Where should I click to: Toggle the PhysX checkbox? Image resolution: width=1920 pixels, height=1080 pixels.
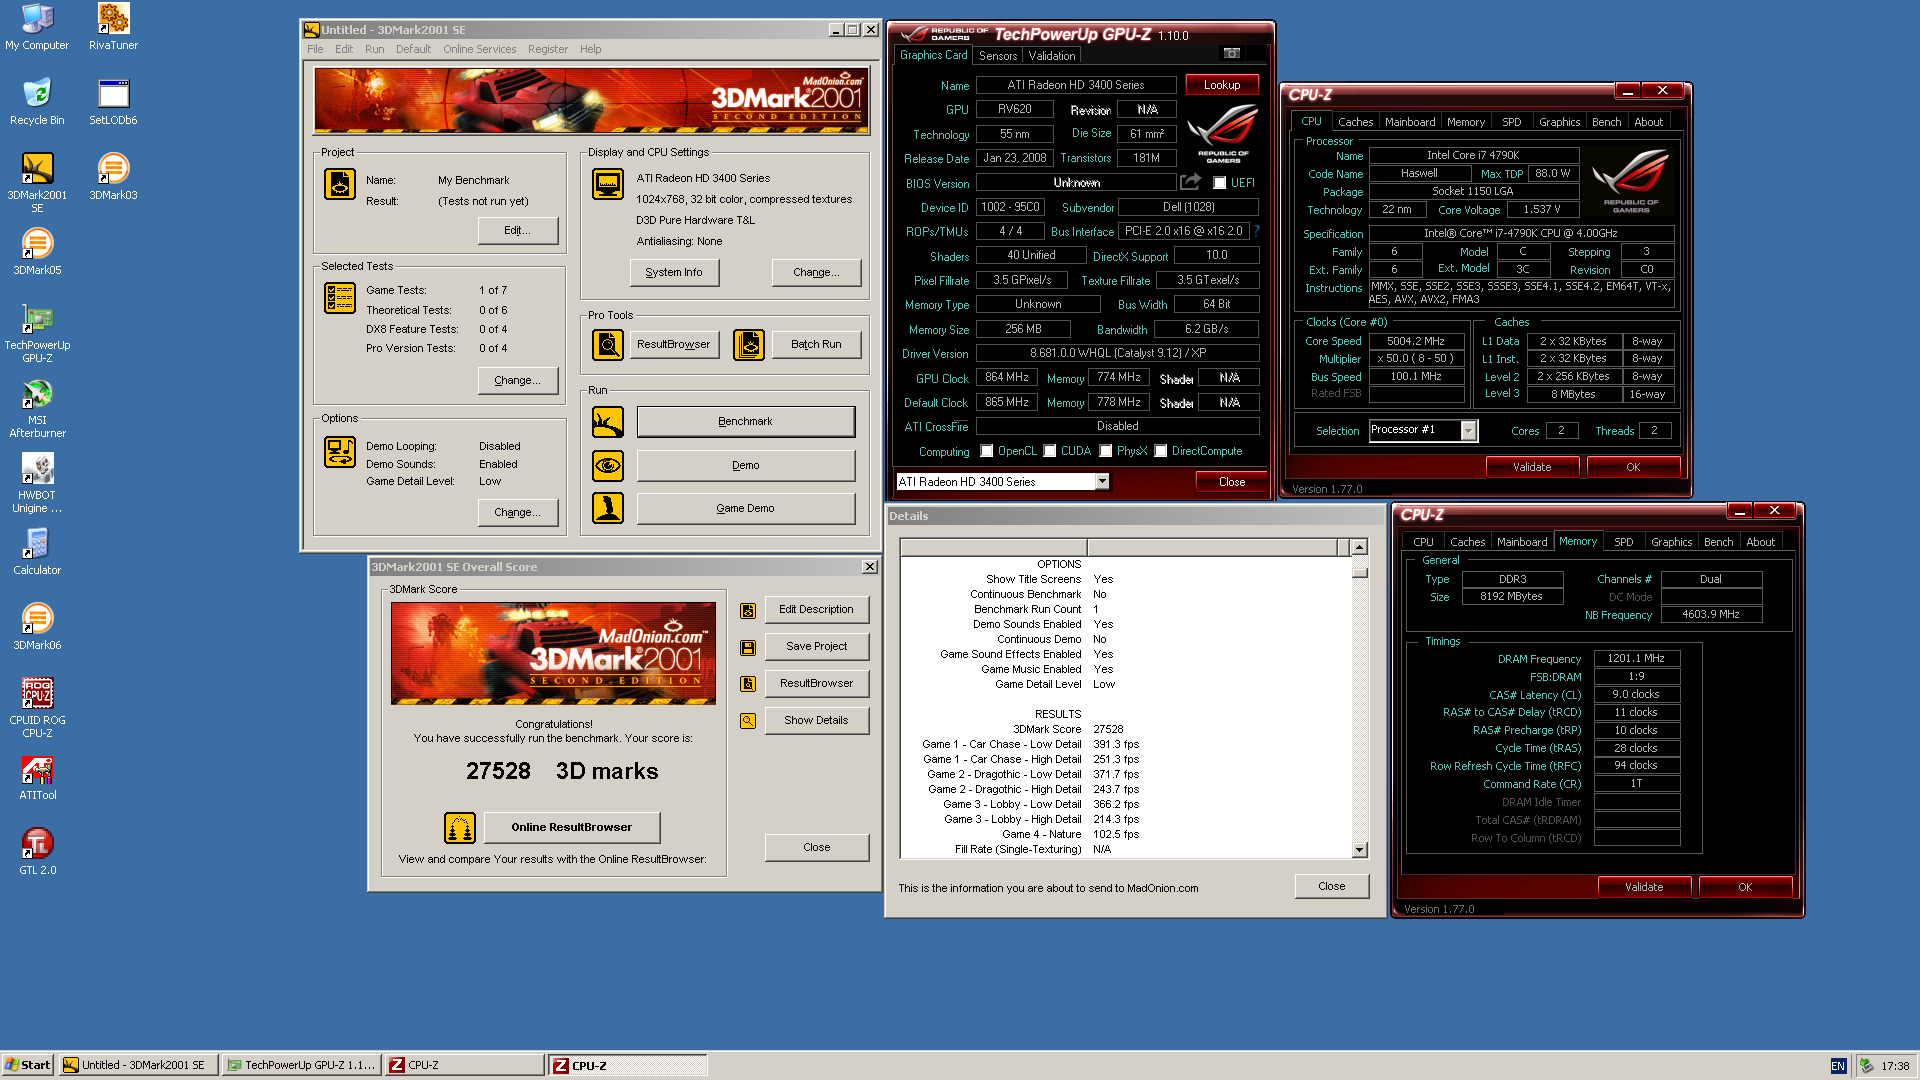click(1106, 451)
